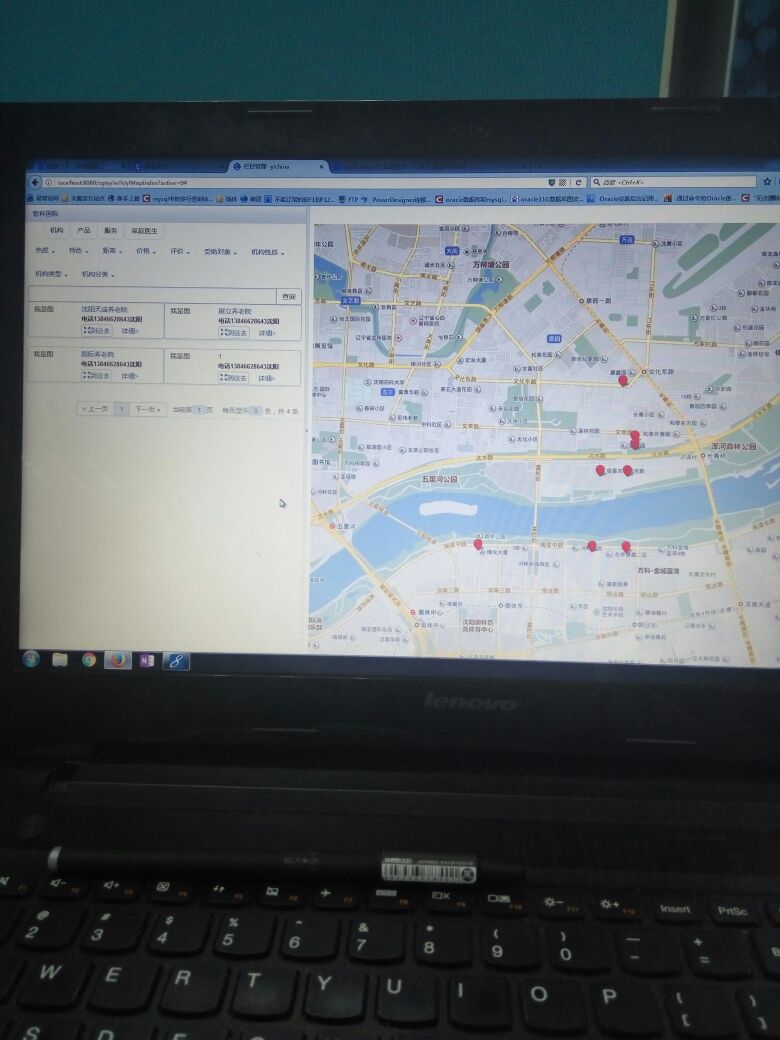Image resolution: width=780 pixels, height=1040 pixels.
Task: Click the search input field beside 查询
Action: (152, 296)
